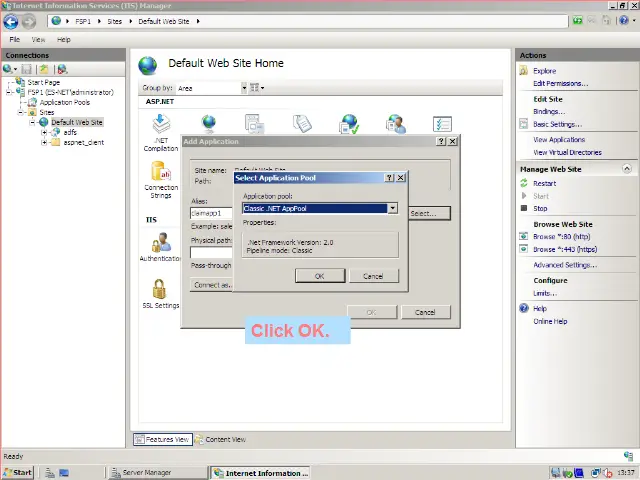
Task: Click the View Virtual Directories link
Action: 567,152
